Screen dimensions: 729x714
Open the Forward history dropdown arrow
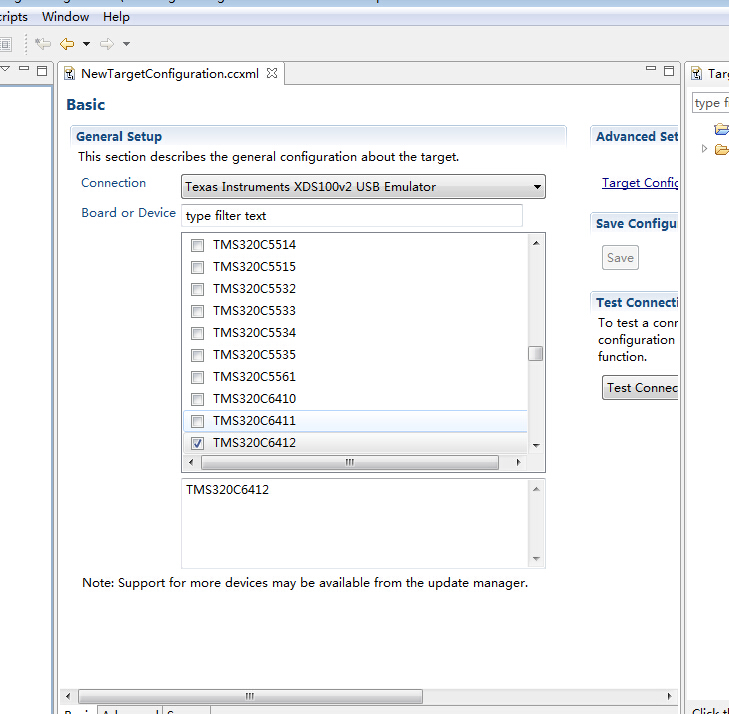126,44
